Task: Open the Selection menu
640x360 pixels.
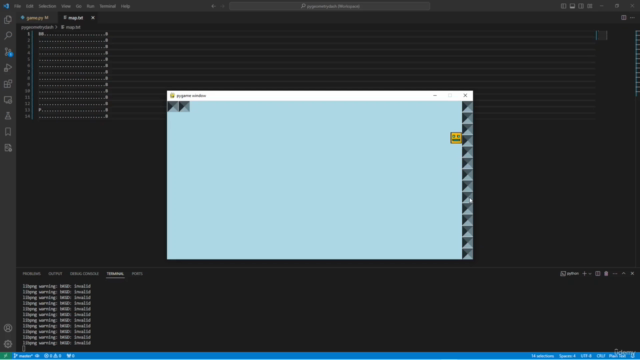Action: (47, 6)
